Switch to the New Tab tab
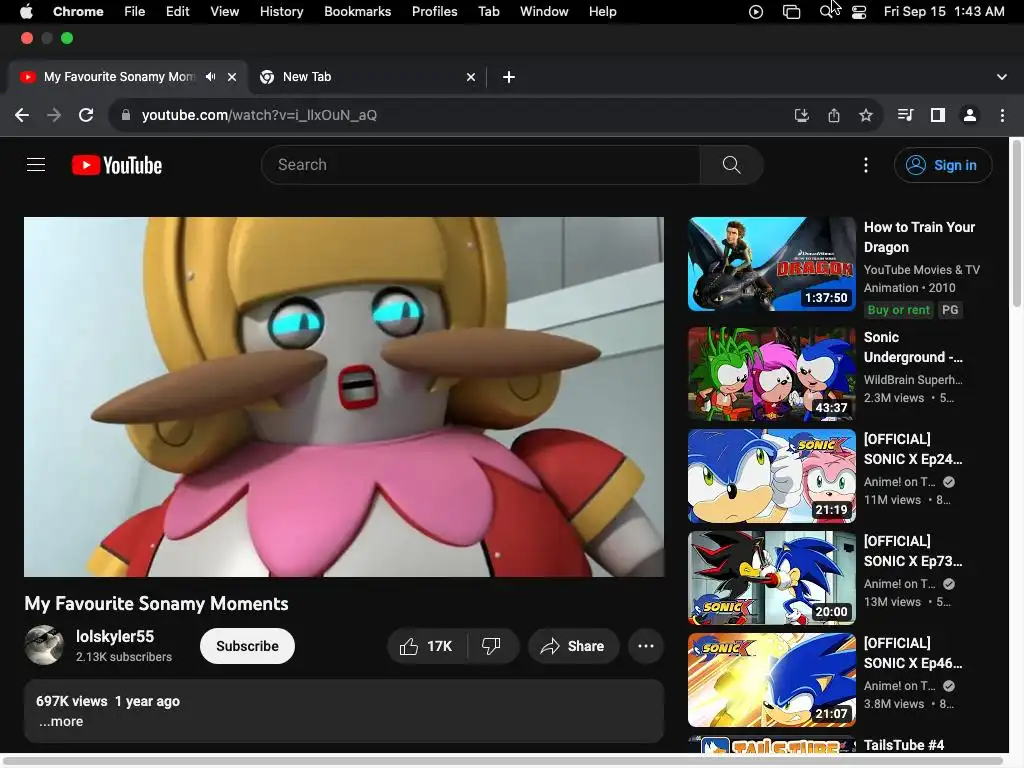This screenshot has height=768, width=1024. point(366,77)
